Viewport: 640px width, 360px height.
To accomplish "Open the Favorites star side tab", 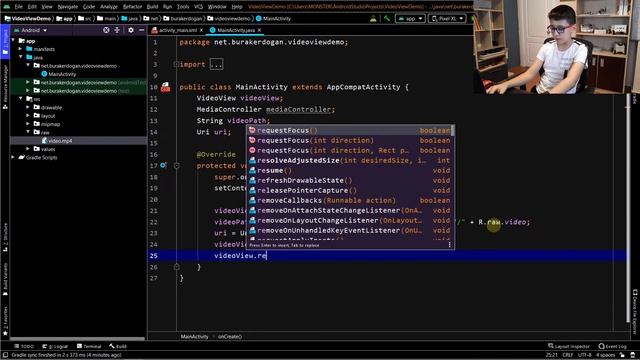I will tap(5, 322).
